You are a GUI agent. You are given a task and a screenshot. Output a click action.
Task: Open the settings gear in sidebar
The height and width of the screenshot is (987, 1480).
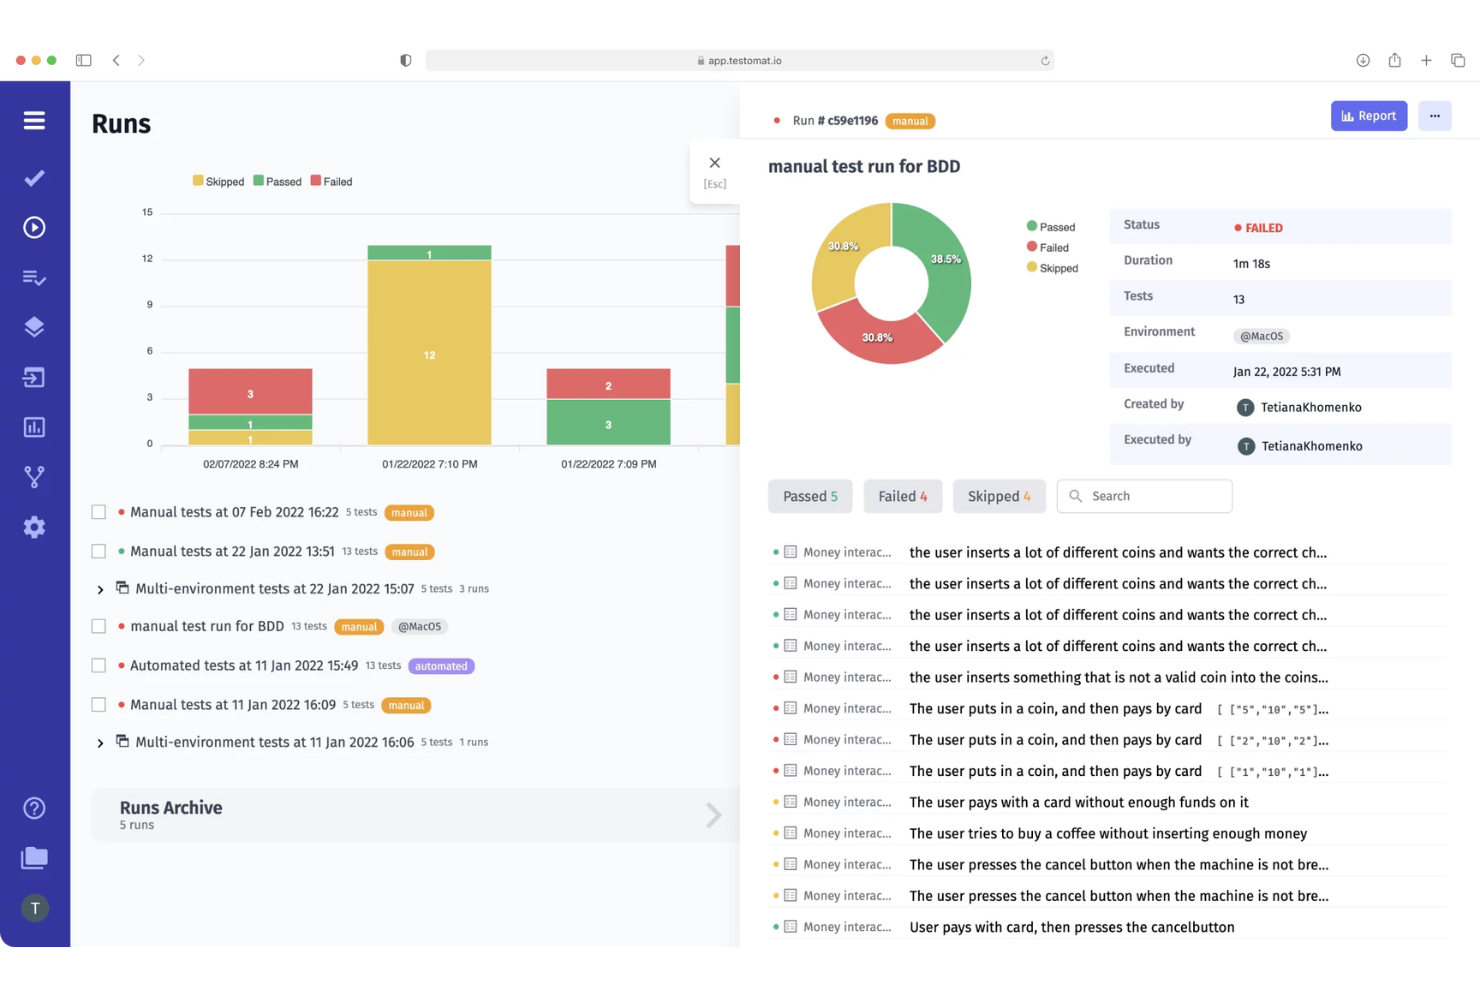coord(34,527)
